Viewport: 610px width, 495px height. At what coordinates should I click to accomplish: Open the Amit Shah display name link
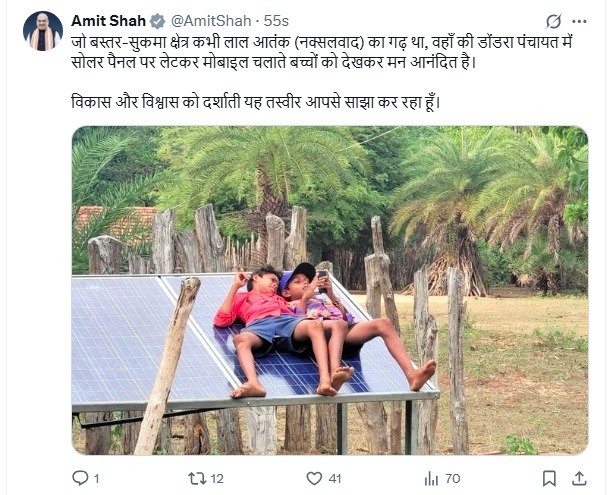[x=108, y=21]
